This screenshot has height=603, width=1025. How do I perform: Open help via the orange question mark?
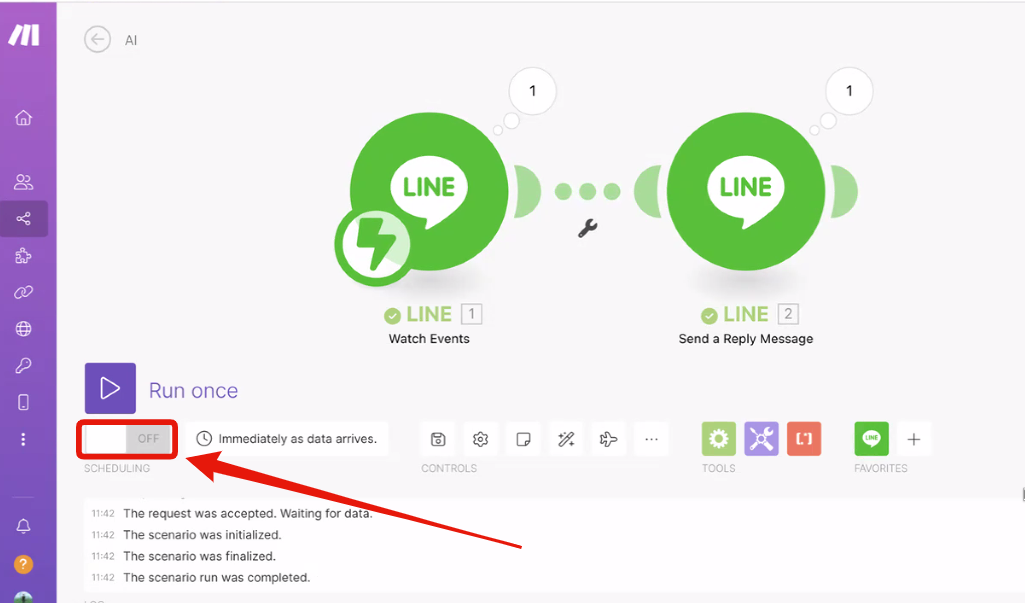[24, 564]
